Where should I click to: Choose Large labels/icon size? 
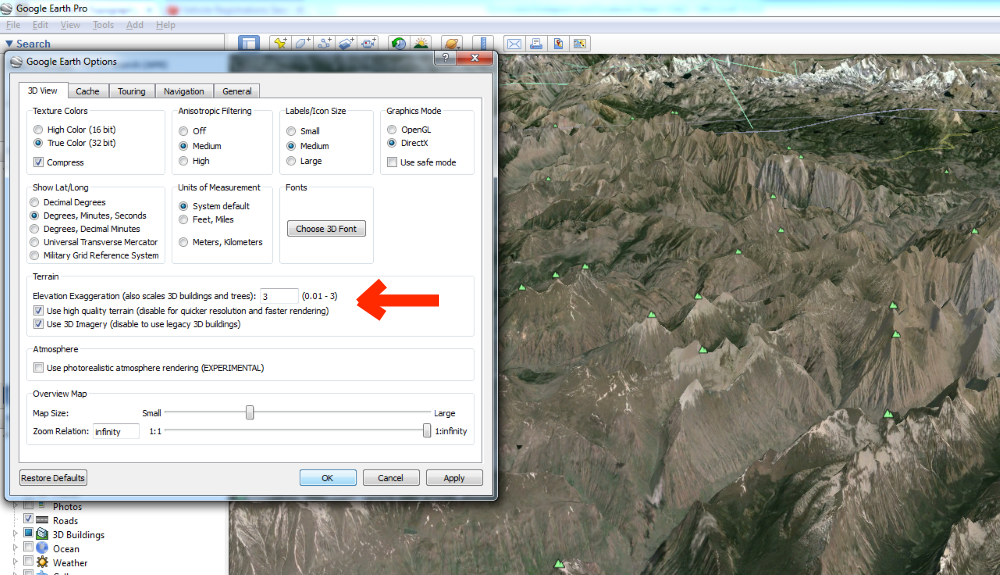(x=291, y=161)
